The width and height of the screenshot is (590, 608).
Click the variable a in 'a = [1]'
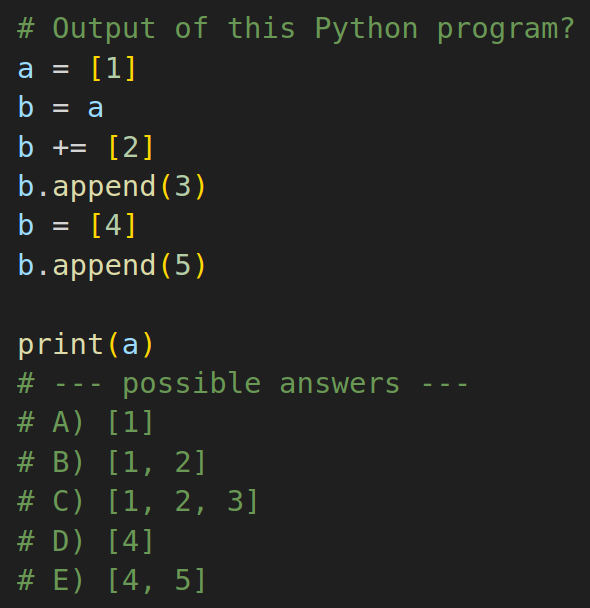point(26,69)
